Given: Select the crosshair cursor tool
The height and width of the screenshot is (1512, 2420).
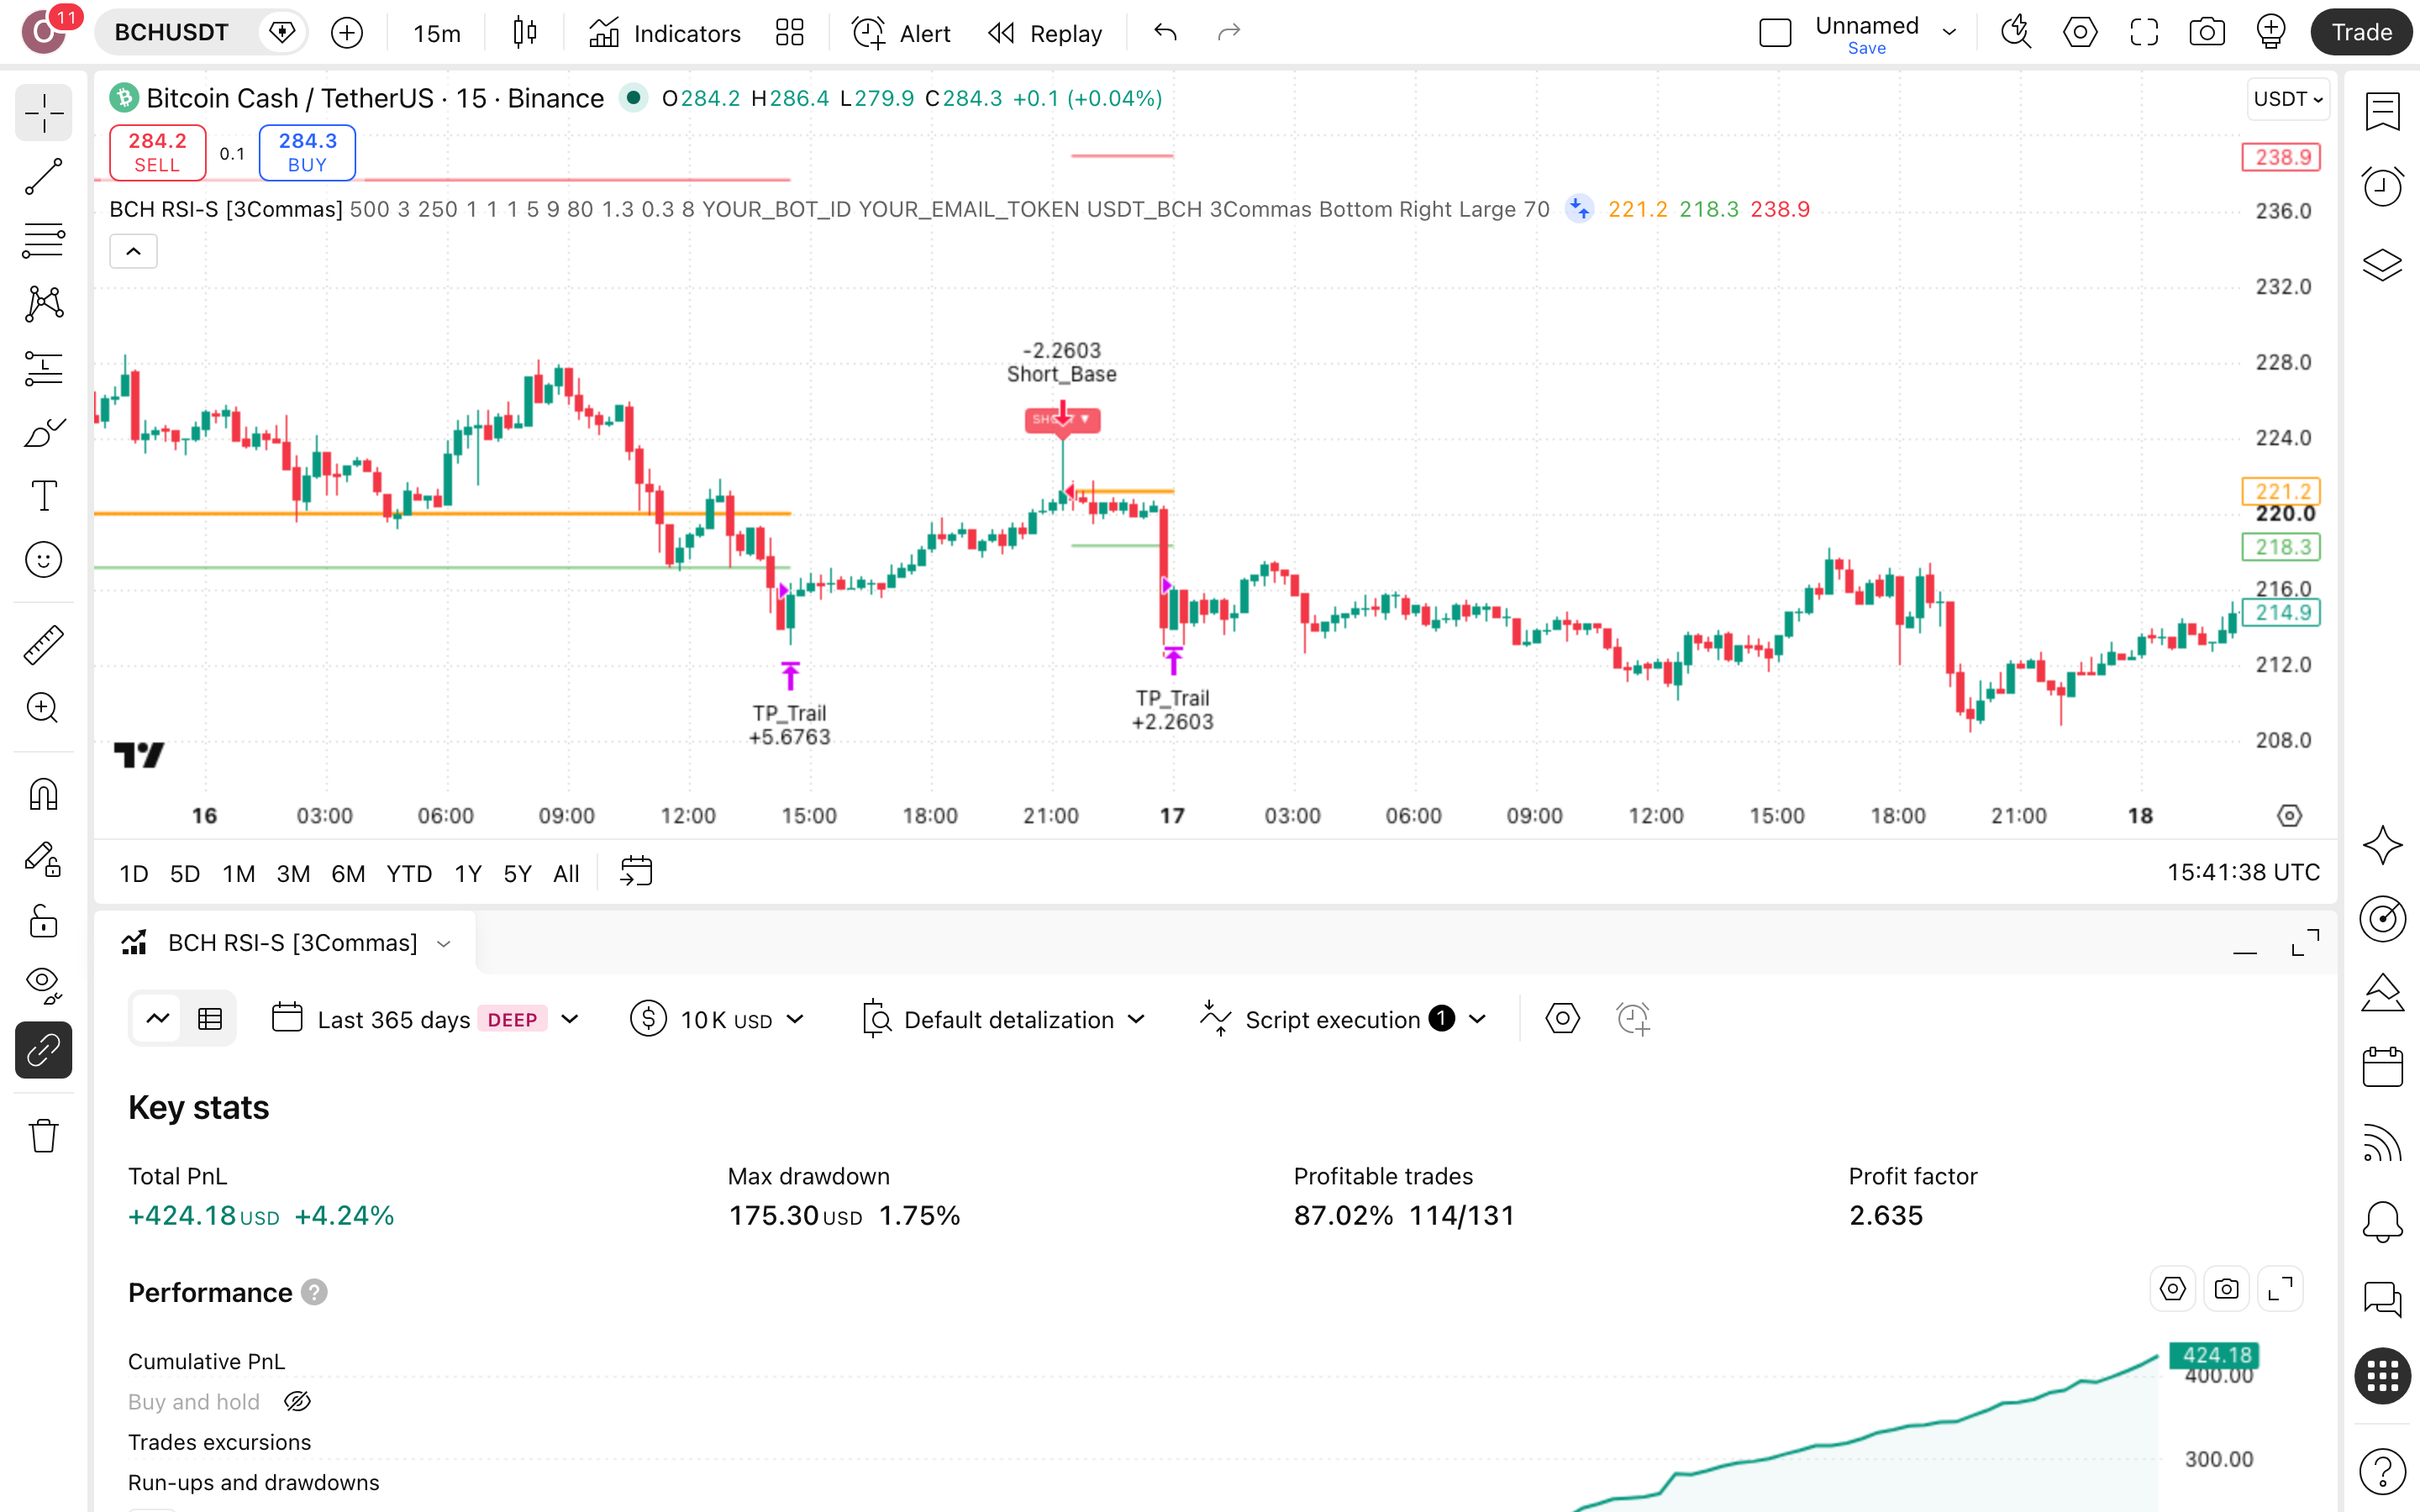Looking at the screenshot, I should pos(43,113).
